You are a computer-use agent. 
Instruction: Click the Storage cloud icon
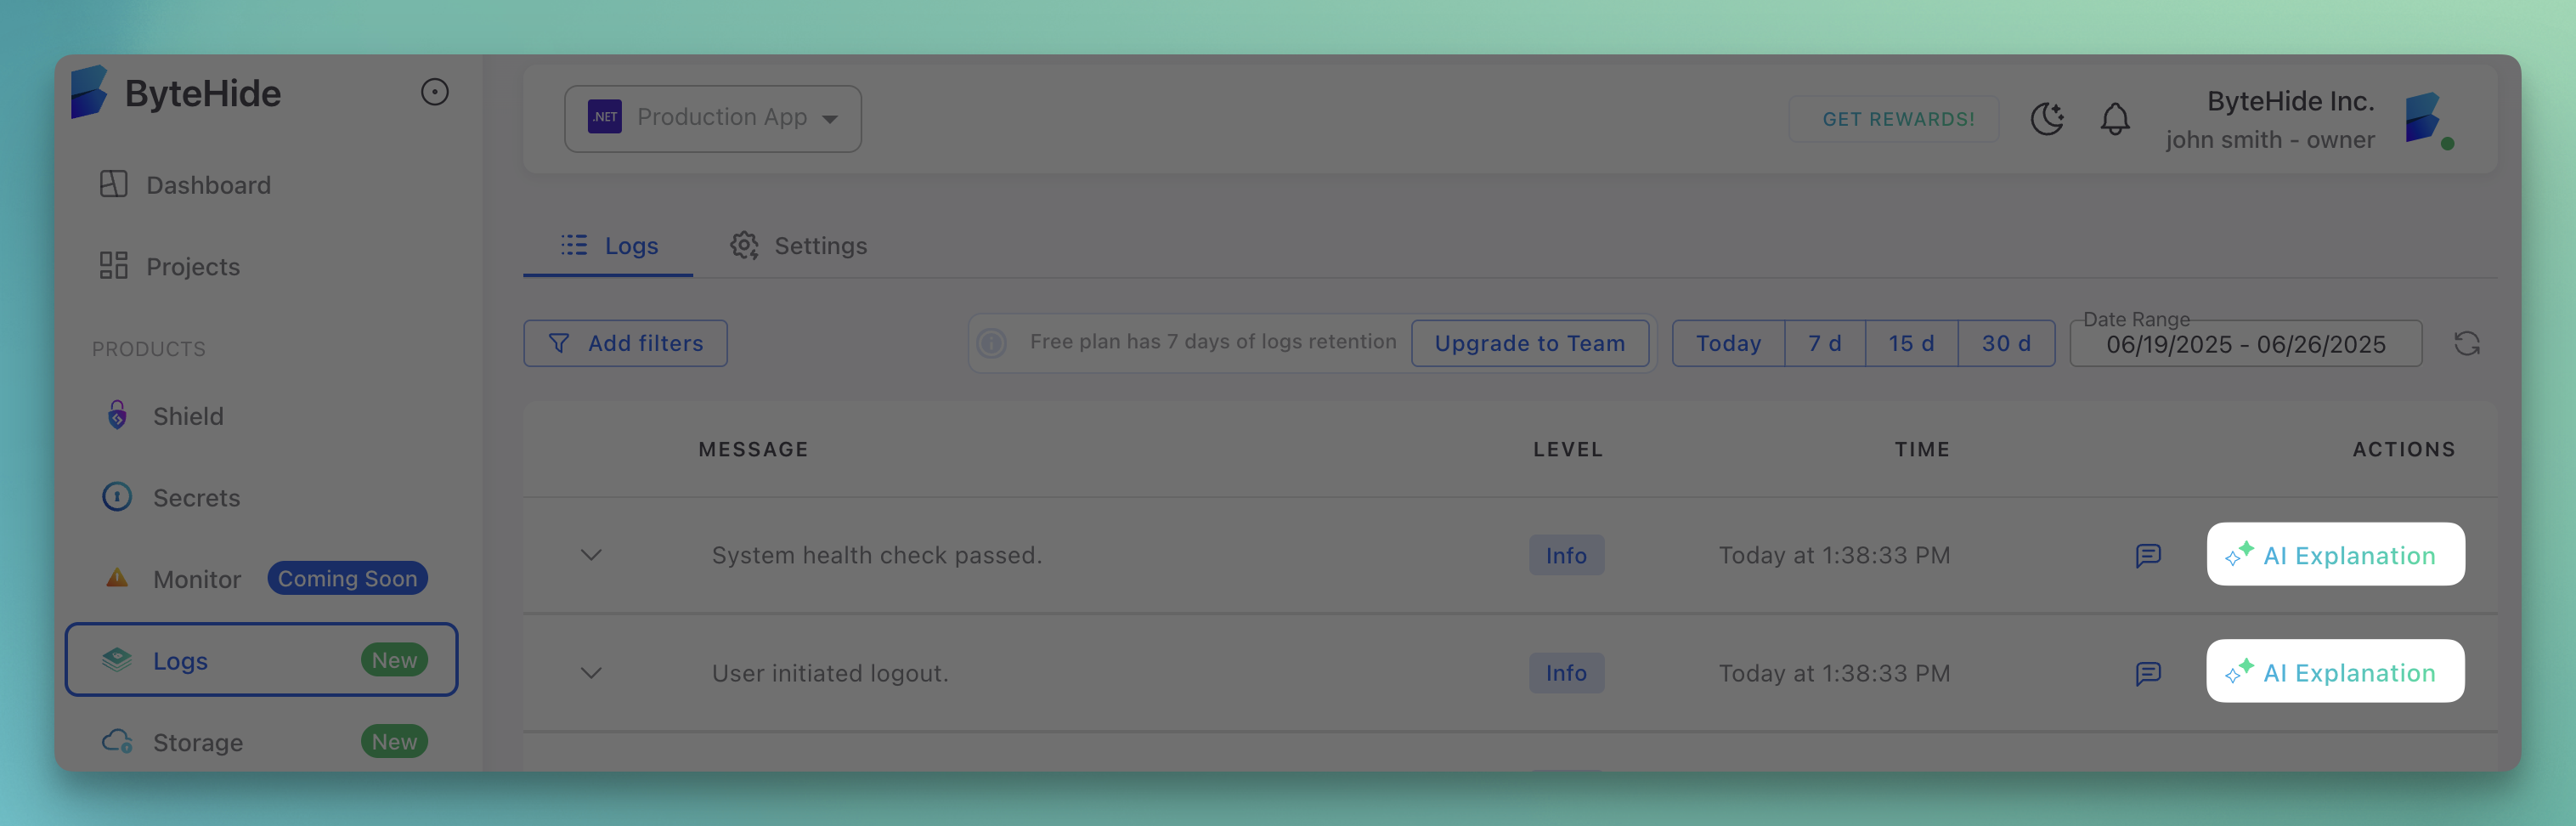pos(117,741)
